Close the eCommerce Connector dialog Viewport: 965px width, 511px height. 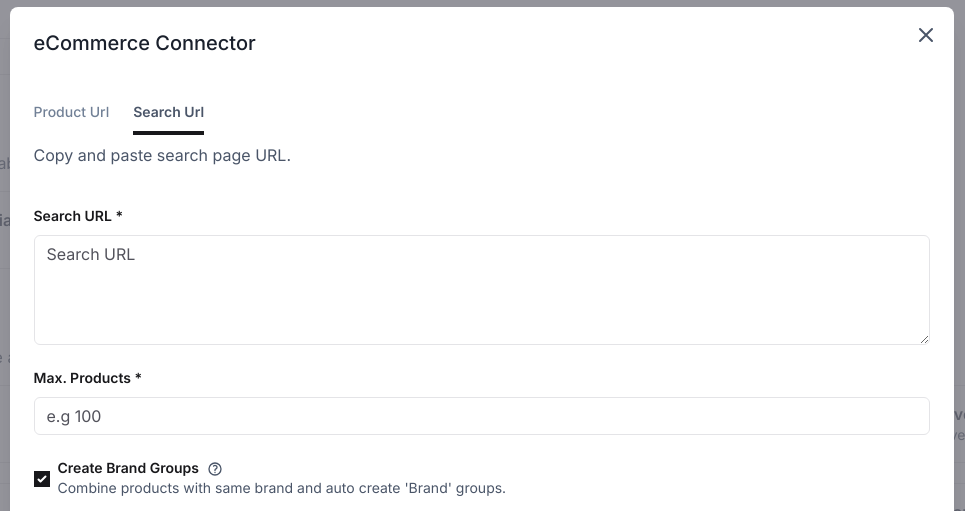coord(926,36)
